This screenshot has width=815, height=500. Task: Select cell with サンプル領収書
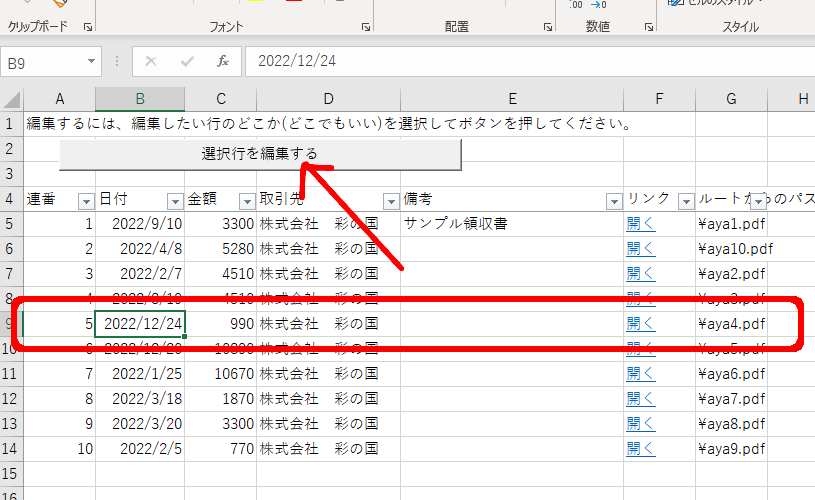tap(512, 224)
